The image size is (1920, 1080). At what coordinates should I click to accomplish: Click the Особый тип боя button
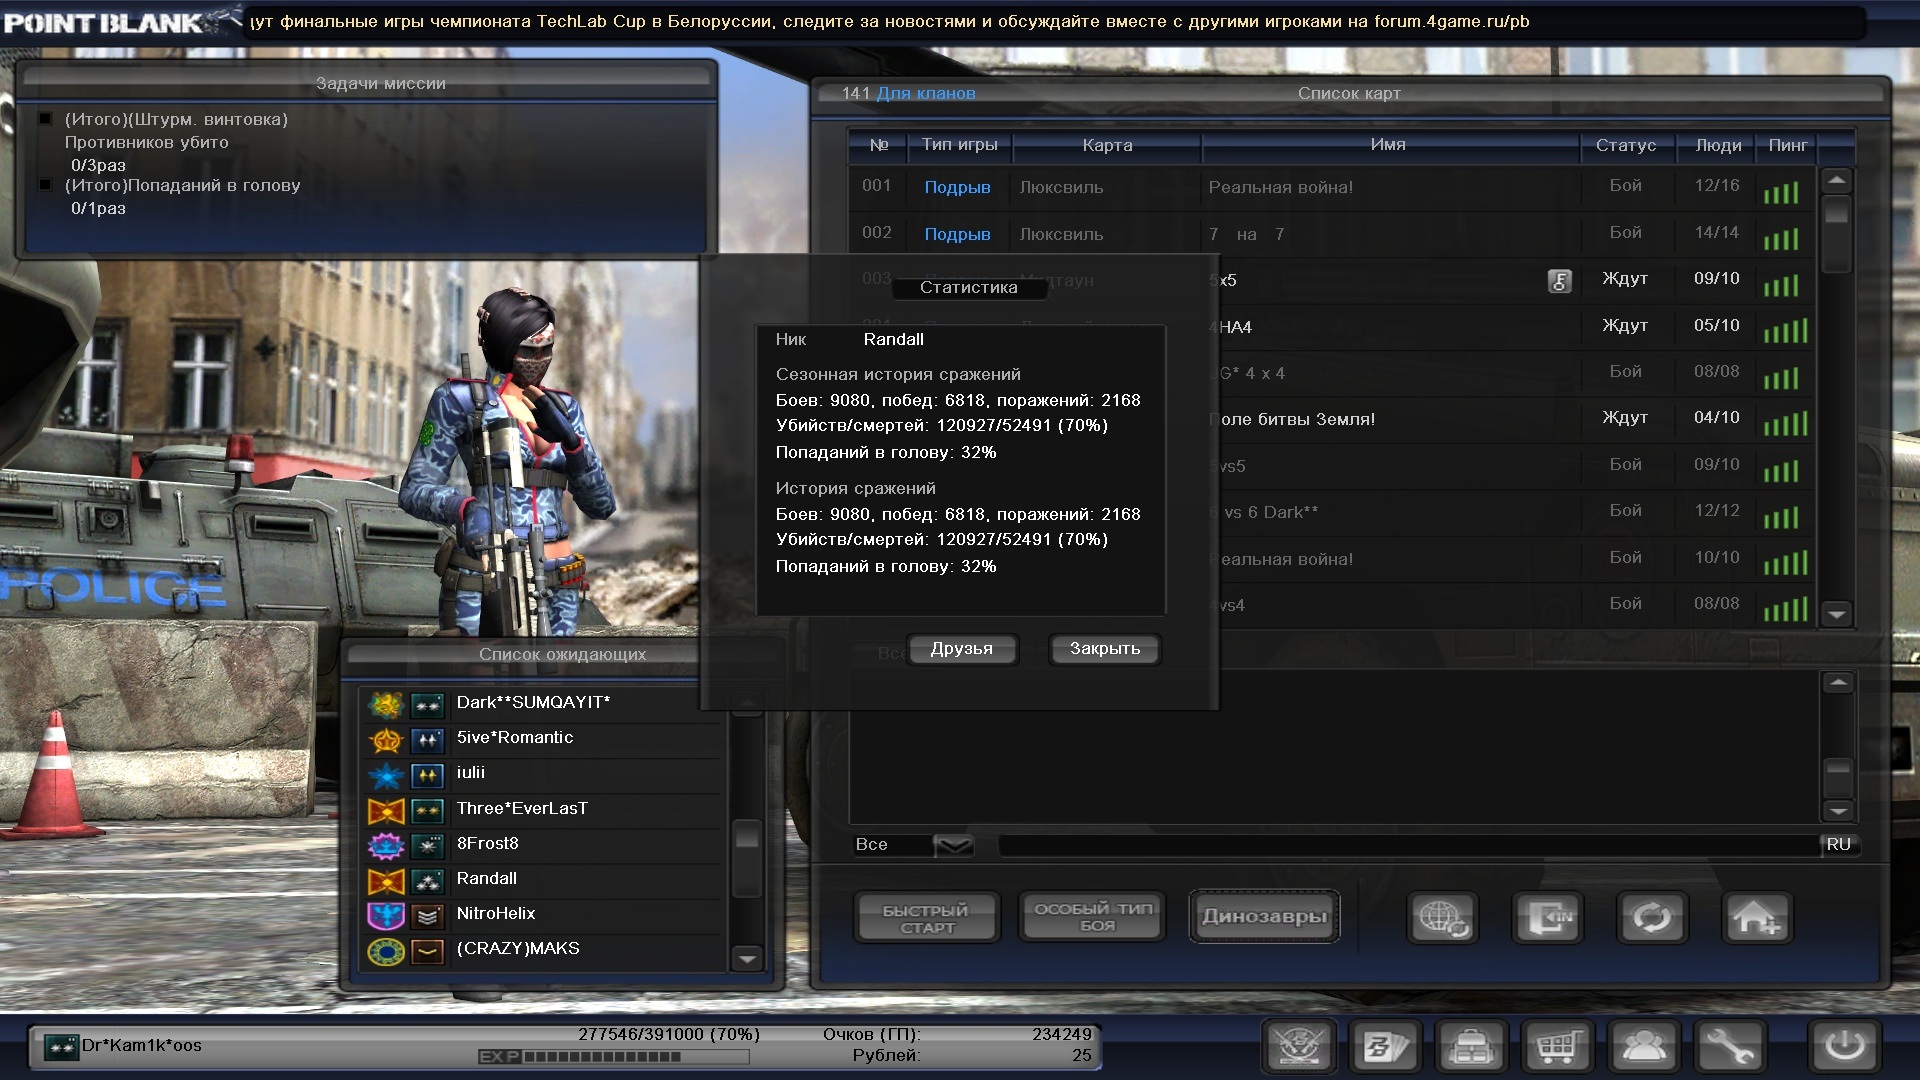point(1093,917)
